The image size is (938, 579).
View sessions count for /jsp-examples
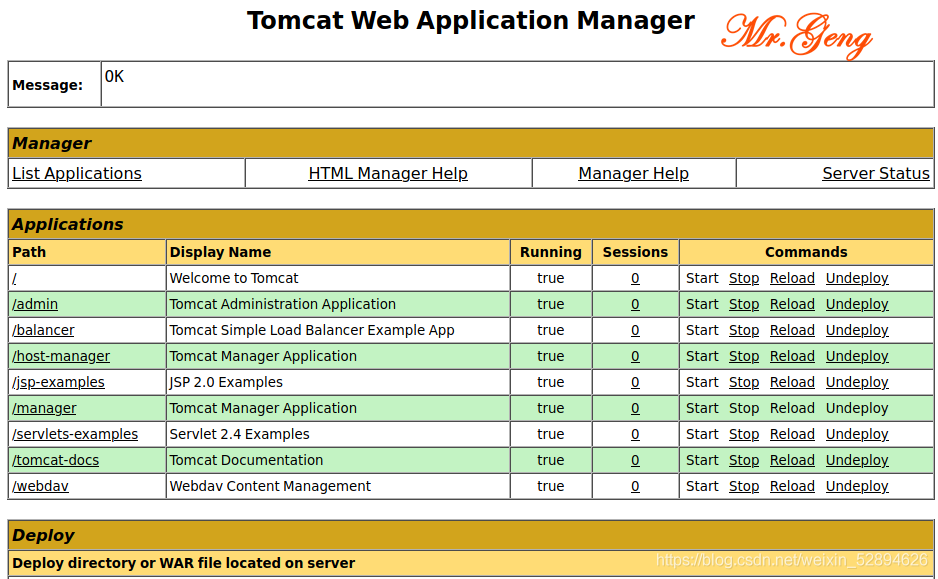click(635, 382)
